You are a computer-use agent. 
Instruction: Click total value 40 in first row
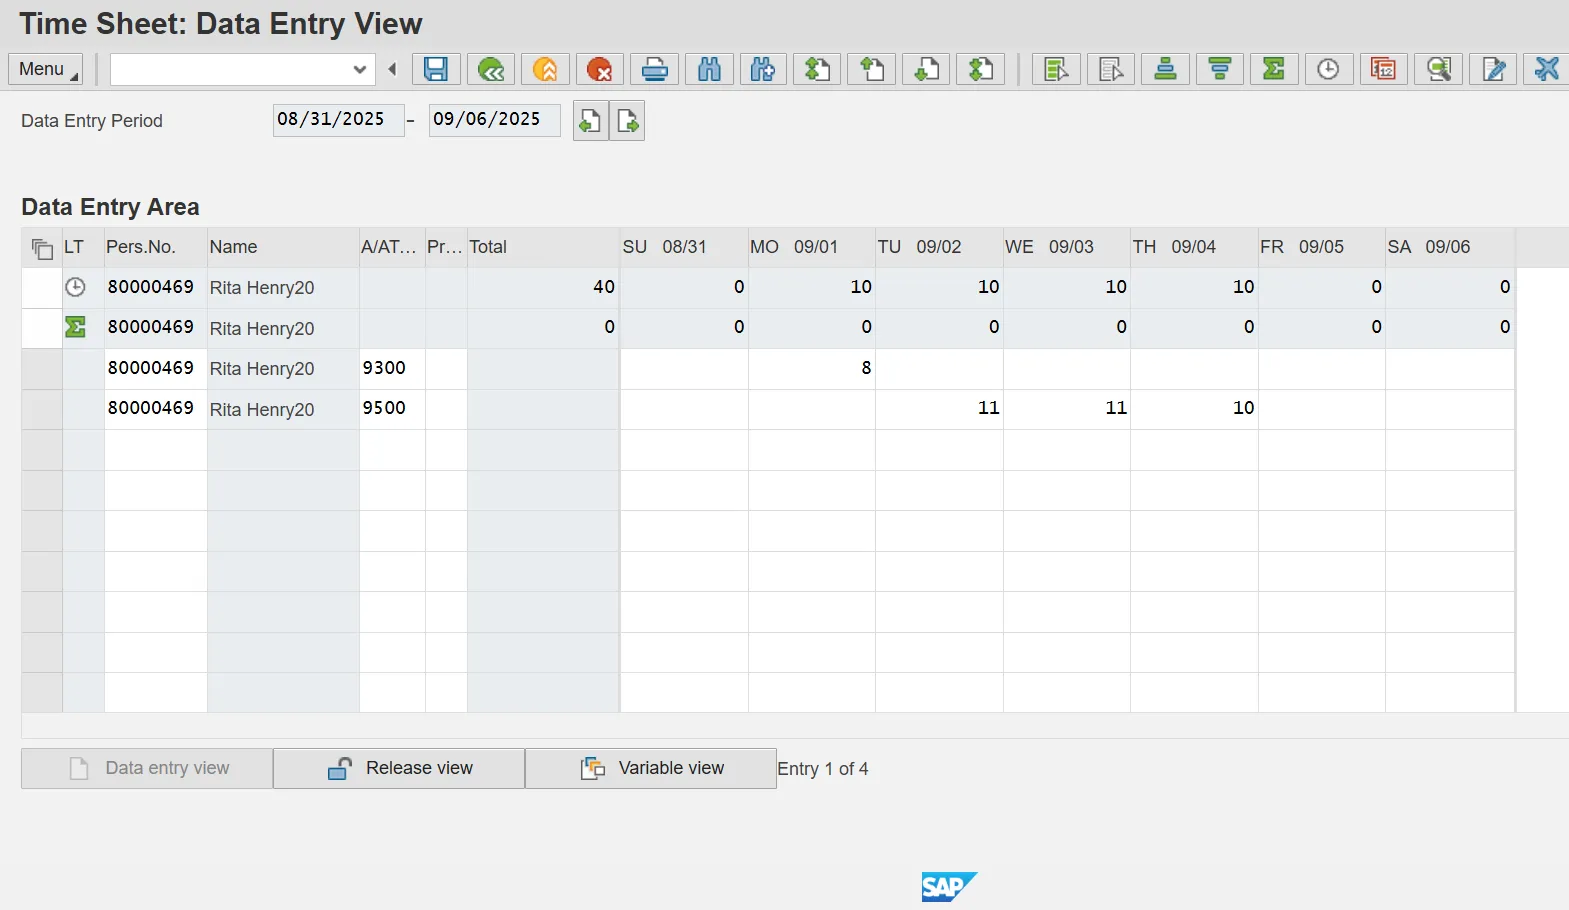(543, 287)
